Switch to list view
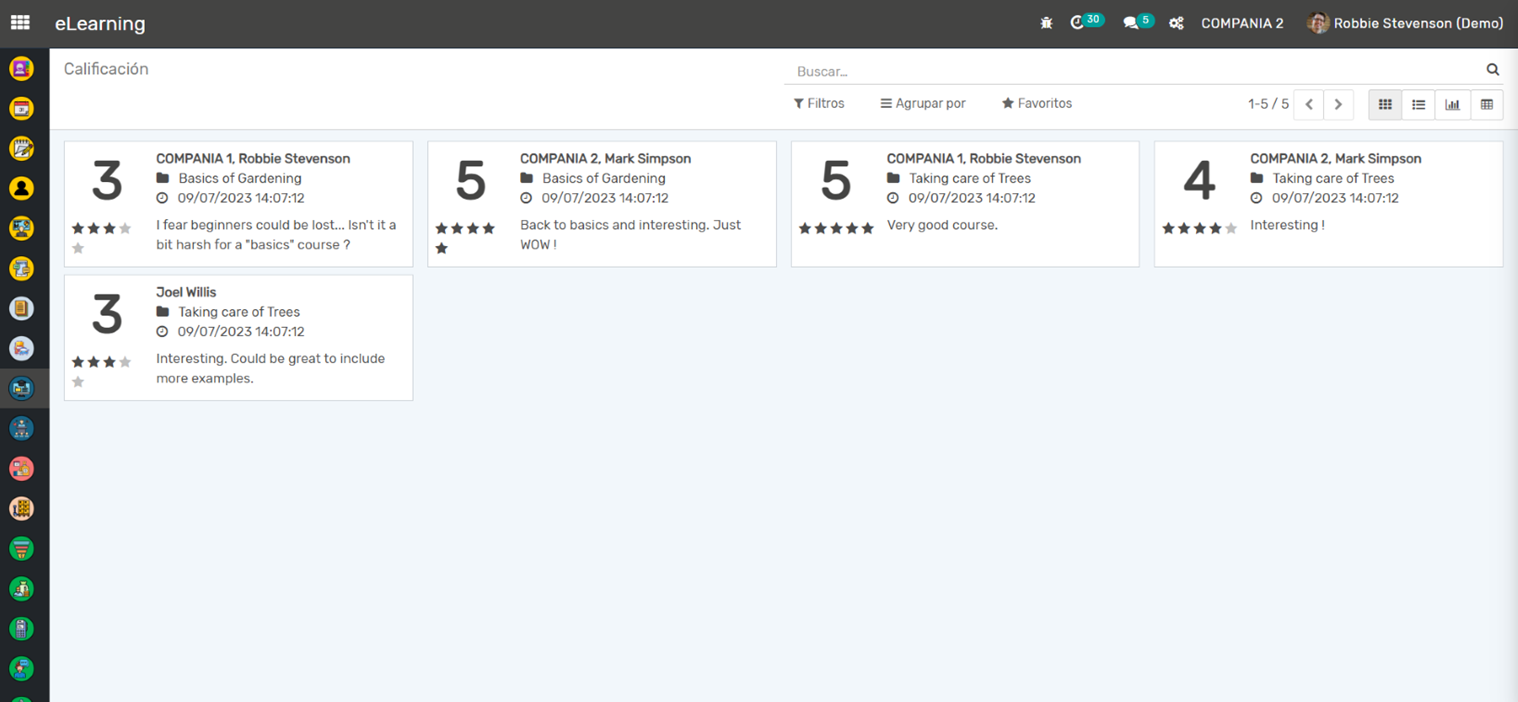The height and width of the screenshot is (702, 1518). [x=1418, y=104]
